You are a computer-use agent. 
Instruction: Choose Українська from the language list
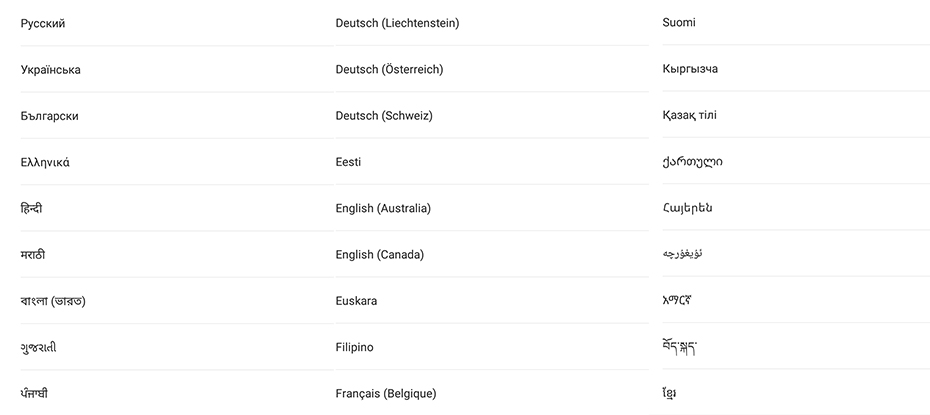click(51, 70)
